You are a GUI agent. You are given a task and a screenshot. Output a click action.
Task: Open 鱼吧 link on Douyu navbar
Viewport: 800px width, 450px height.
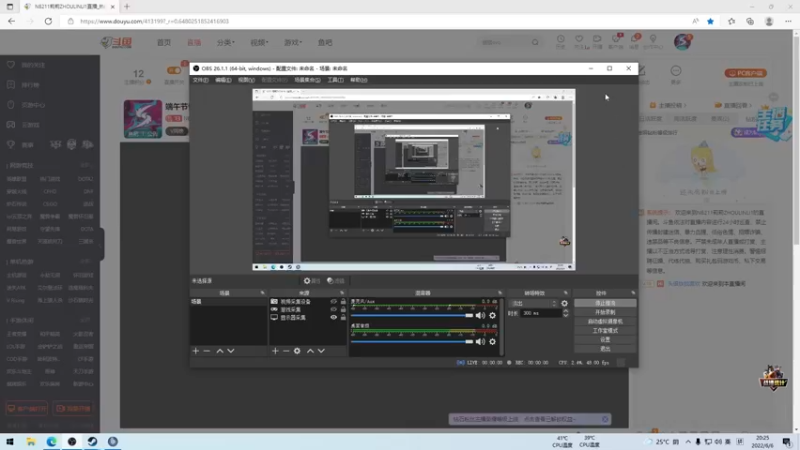[x=325, y=42]
